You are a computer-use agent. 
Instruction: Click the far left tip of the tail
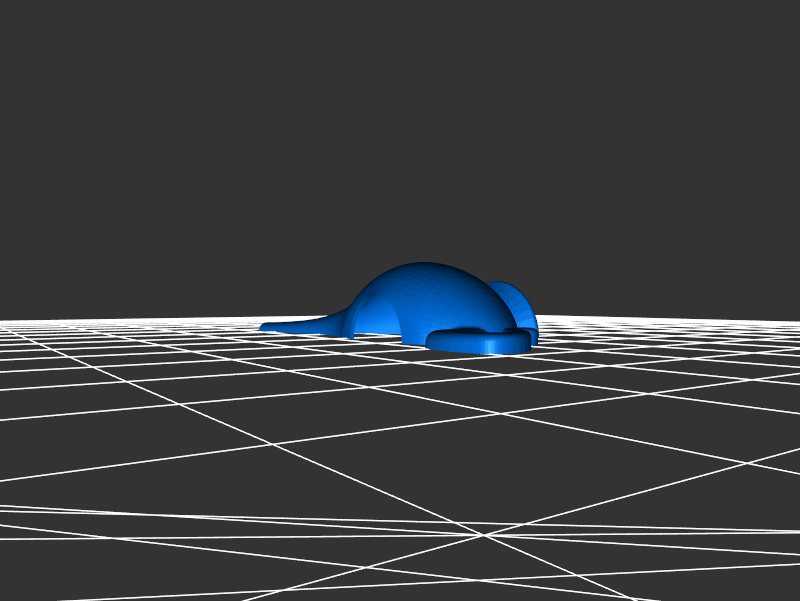click(x=264, y=327)
